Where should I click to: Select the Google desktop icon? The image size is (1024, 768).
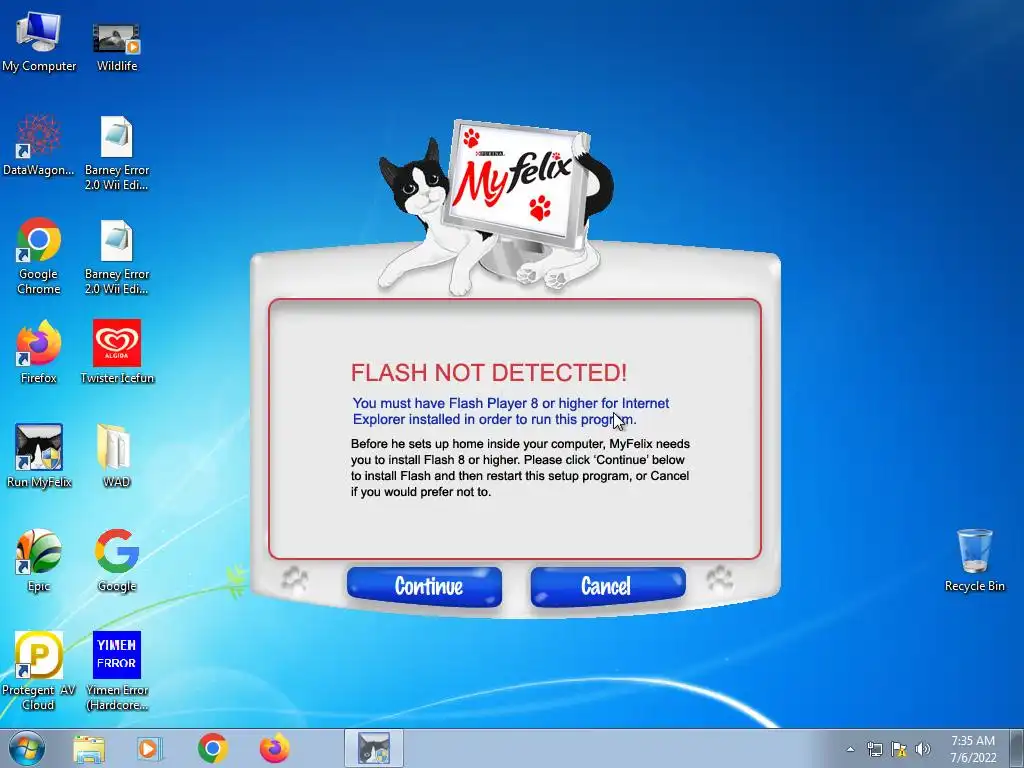[117, 560]
